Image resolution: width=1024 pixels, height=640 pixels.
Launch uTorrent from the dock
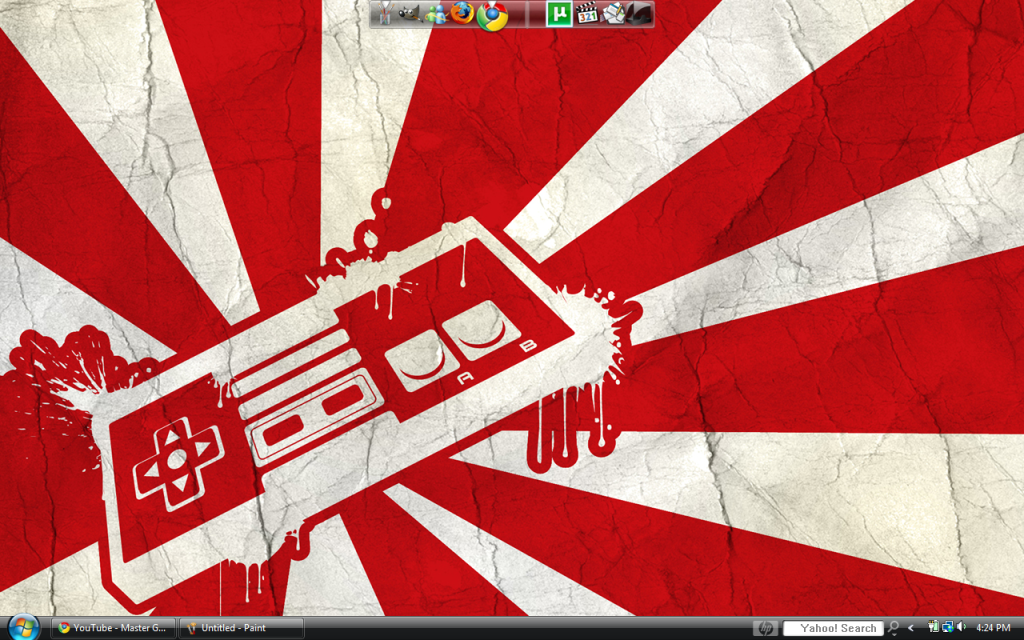click(559, 14)
